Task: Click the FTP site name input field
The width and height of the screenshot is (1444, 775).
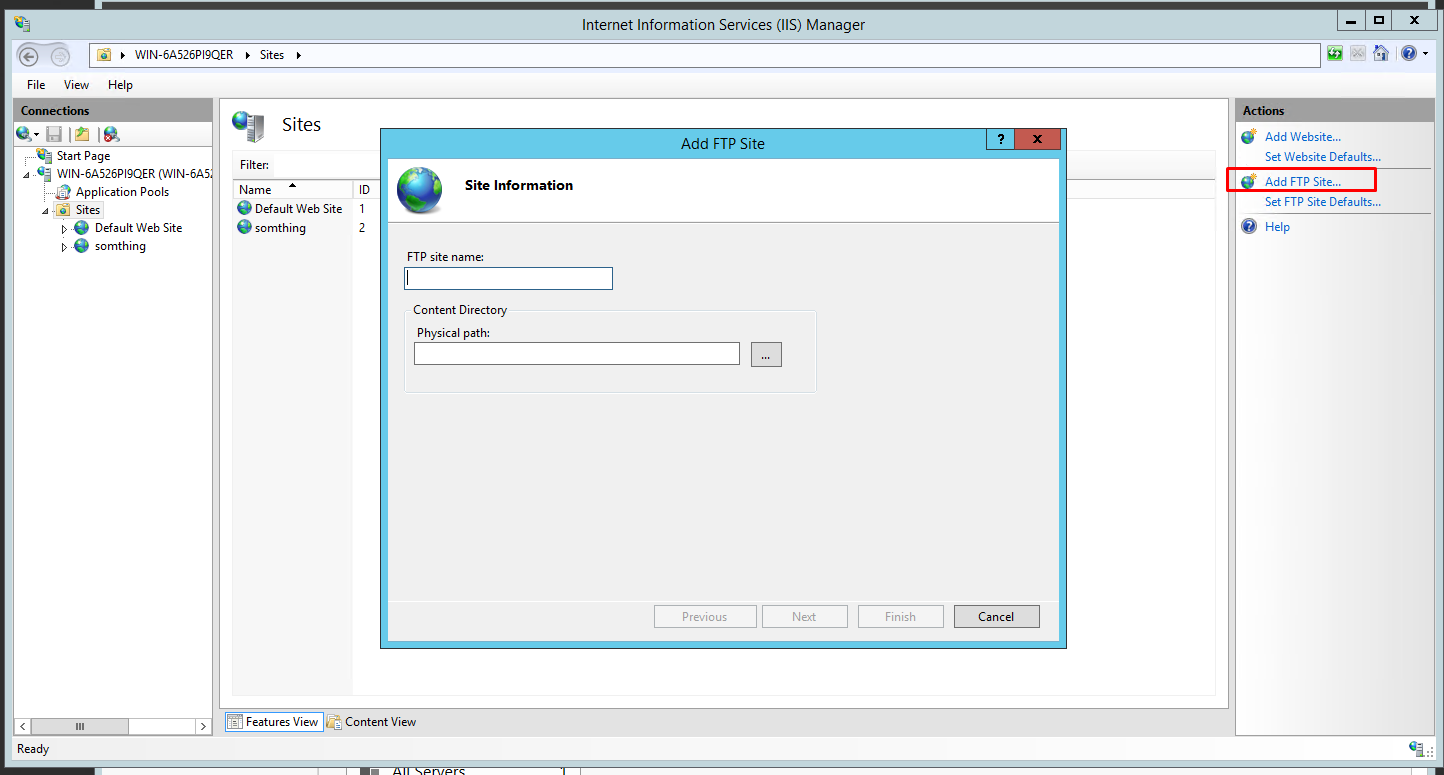Action: [508, 278]
